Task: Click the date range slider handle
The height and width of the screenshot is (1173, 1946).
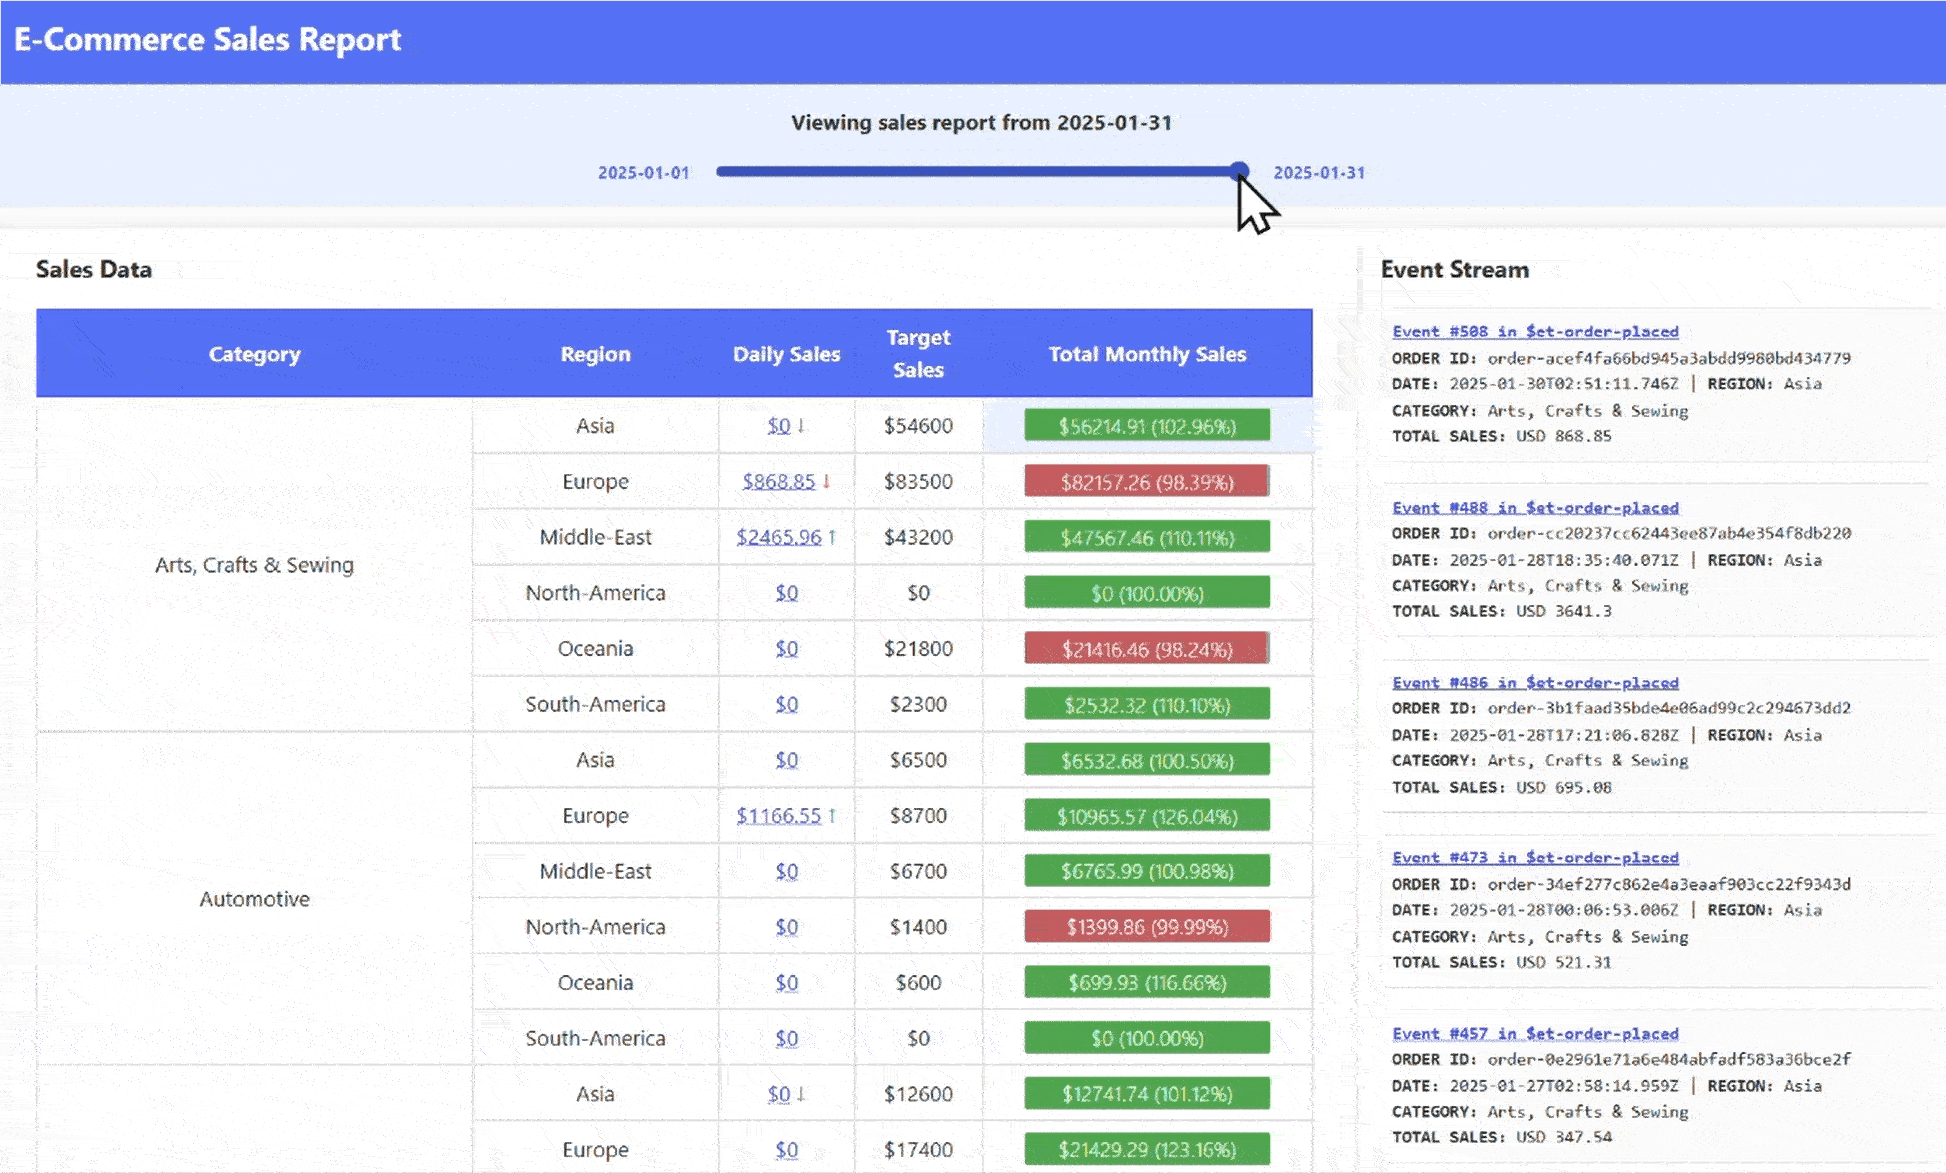Action: (x=1239, y=171)
